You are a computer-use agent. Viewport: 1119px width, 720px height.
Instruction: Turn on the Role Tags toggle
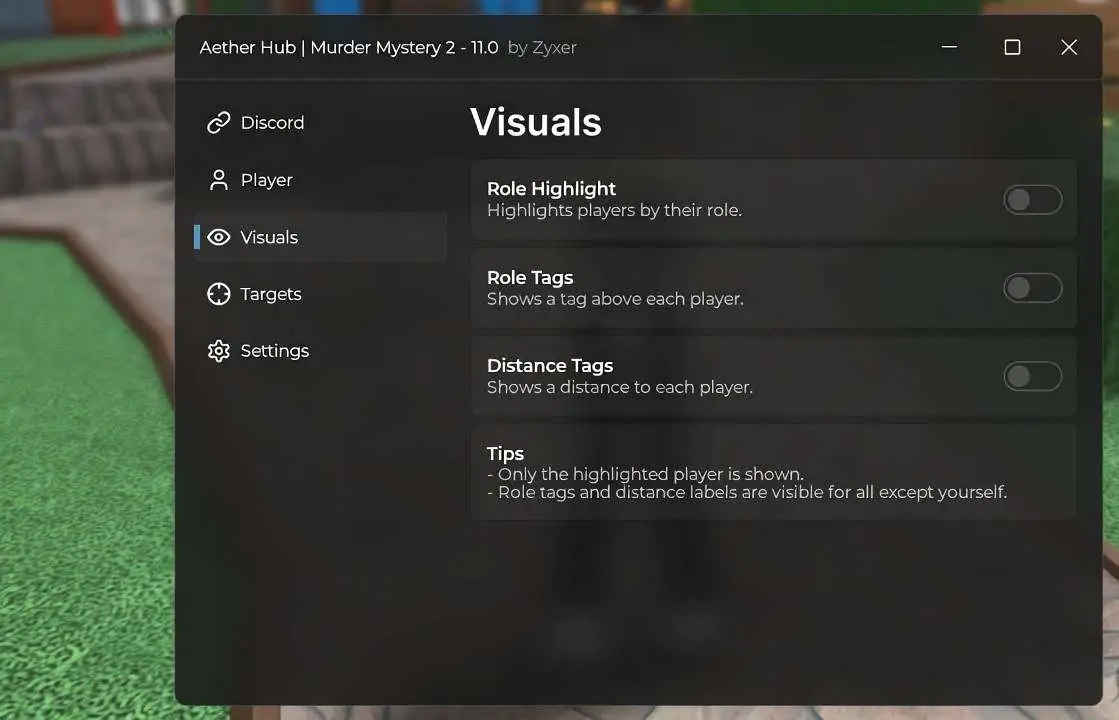1032,288
